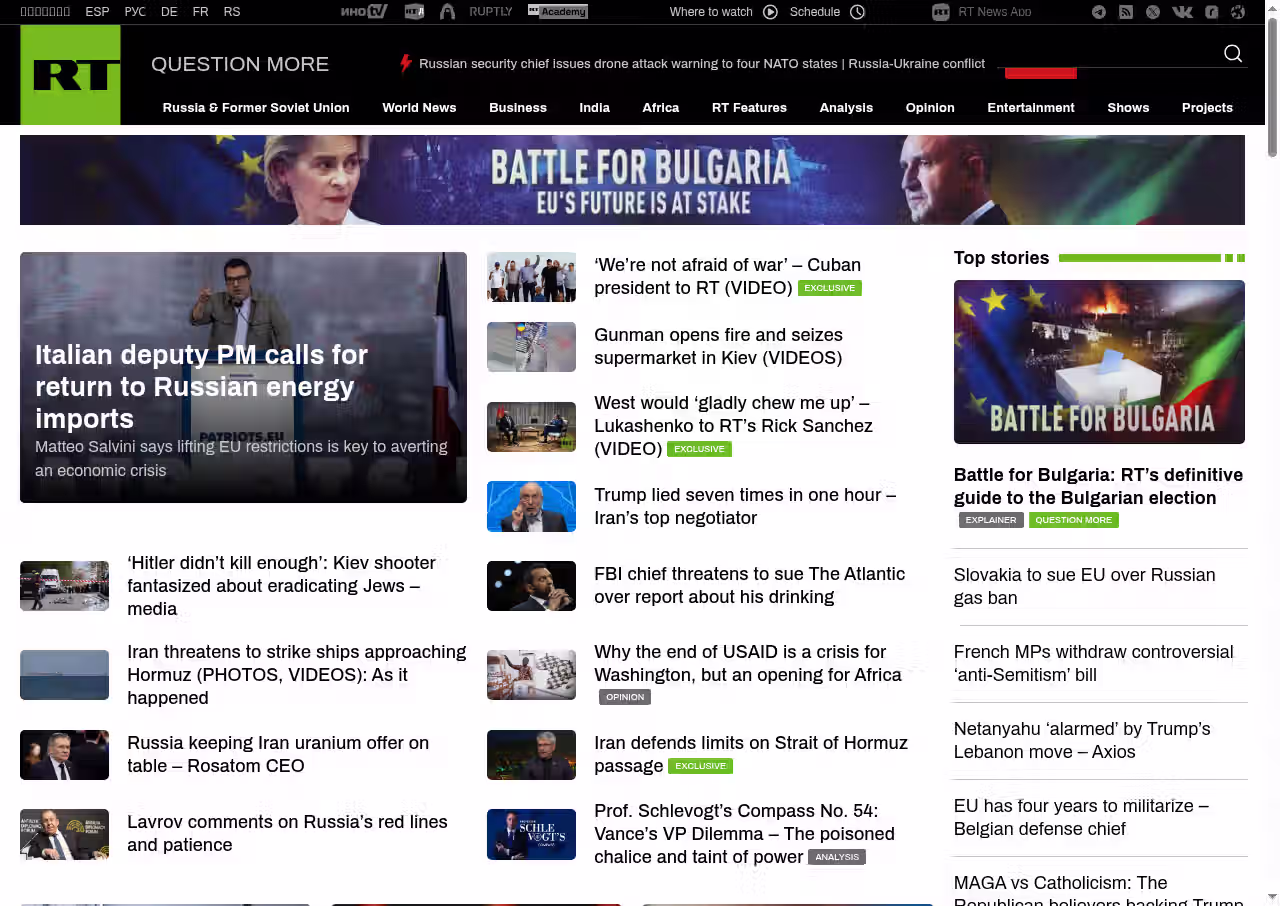Open the World News section
The height and width of the screenshot is (906, 1280).
pos(419,108)
